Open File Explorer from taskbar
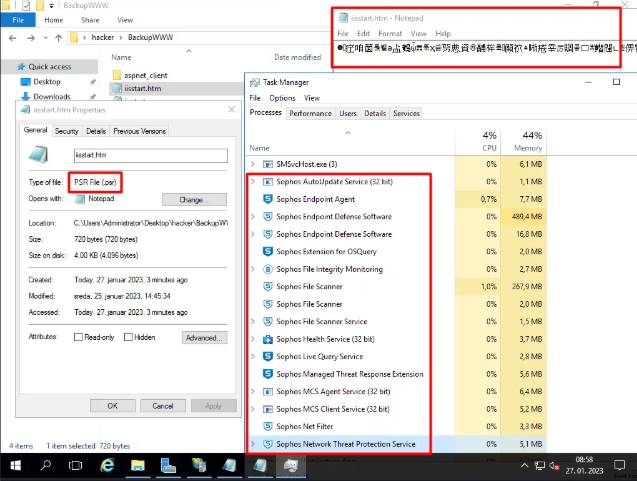Image resolution: width=637 pixels, height=481 pixels. [138, 466]
